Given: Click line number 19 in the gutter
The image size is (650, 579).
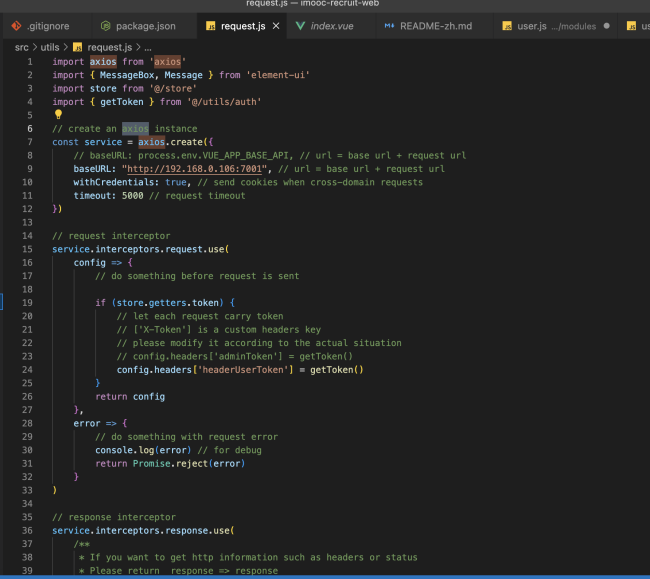Looking at the screenshot, I should click(27, 302).
